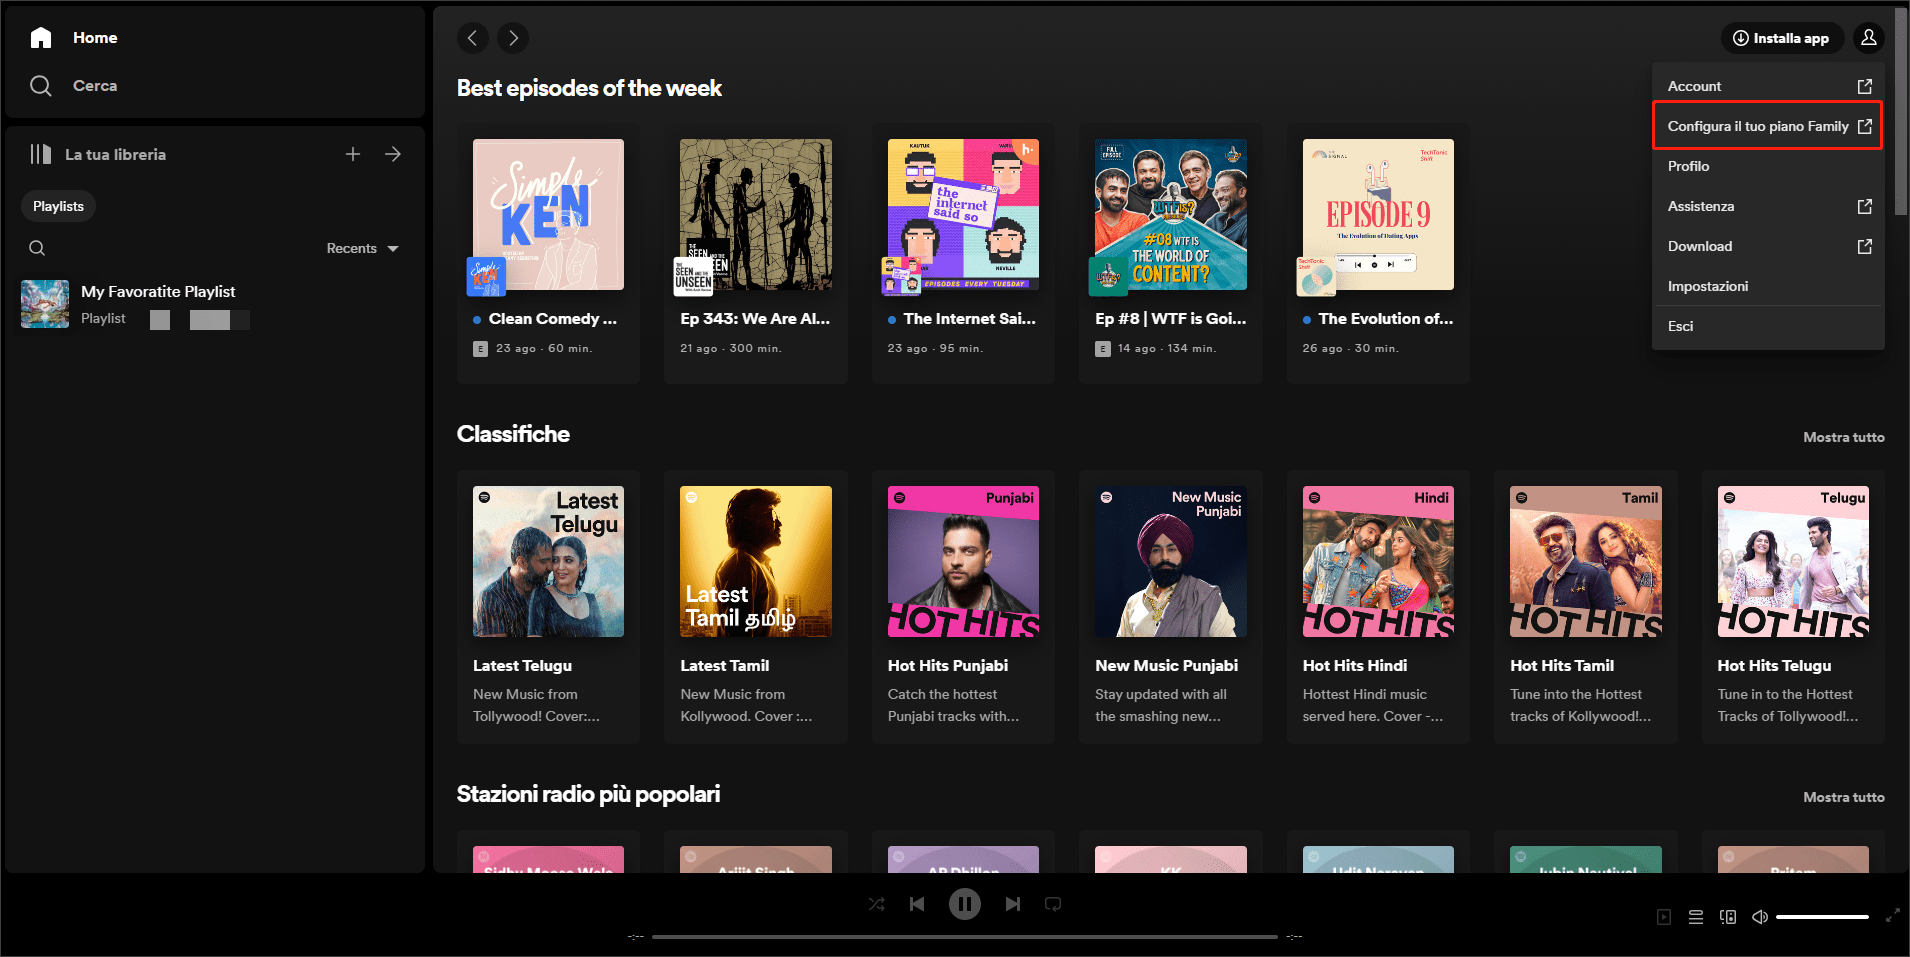Image resolution: width=1910 pixels, height=957 pixels.
Task: Choose Account in the user menu
Action: pos(1768,86)
